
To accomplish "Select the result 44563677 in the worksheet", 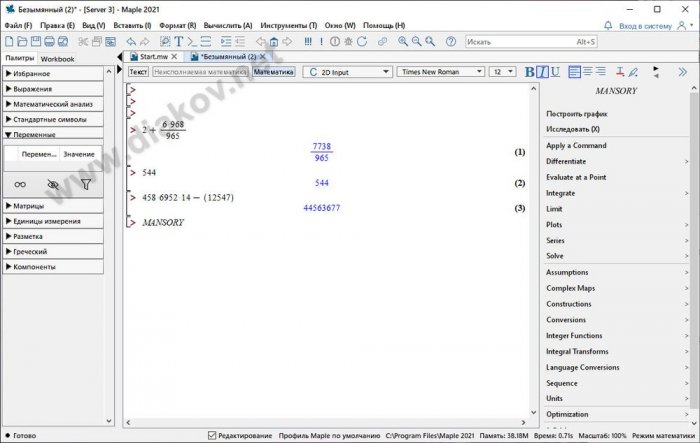I will [x=321, y=208].
